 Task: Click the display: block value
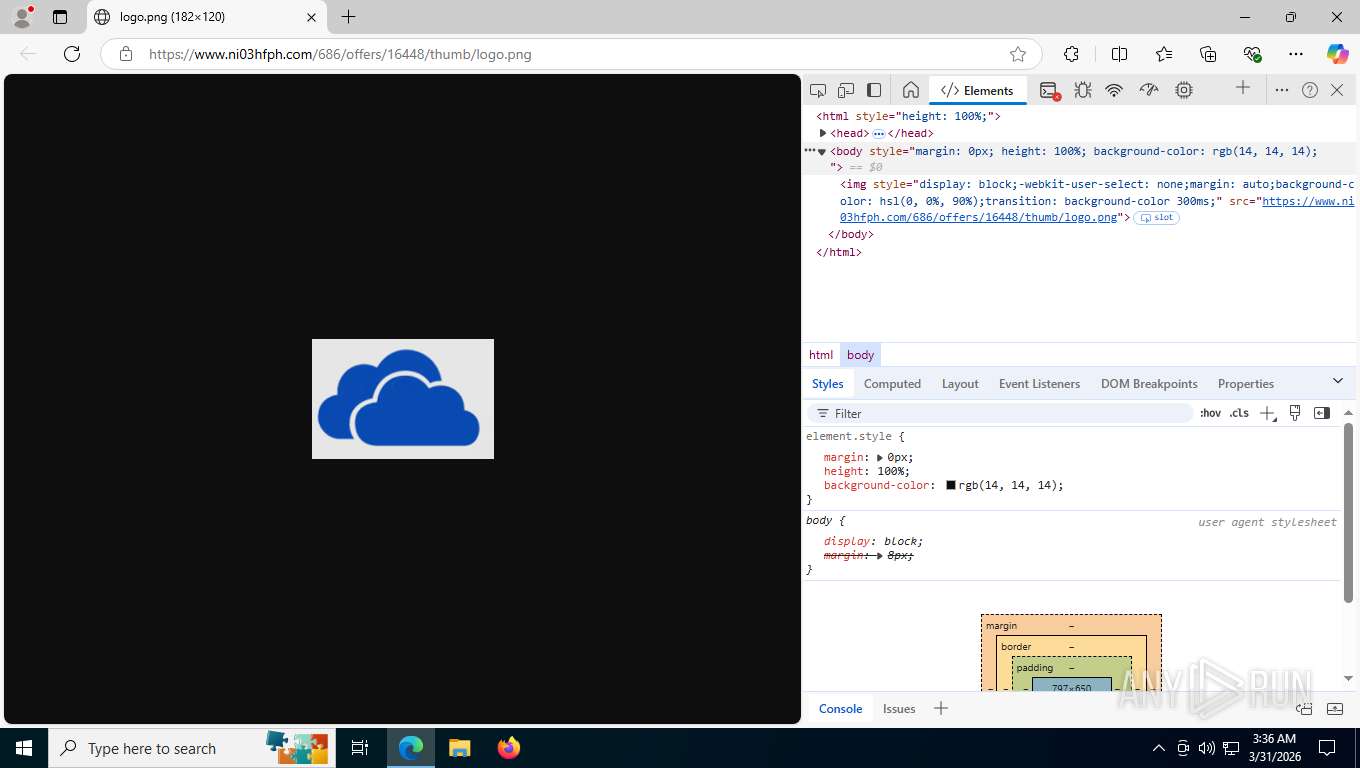coord(903,541)
